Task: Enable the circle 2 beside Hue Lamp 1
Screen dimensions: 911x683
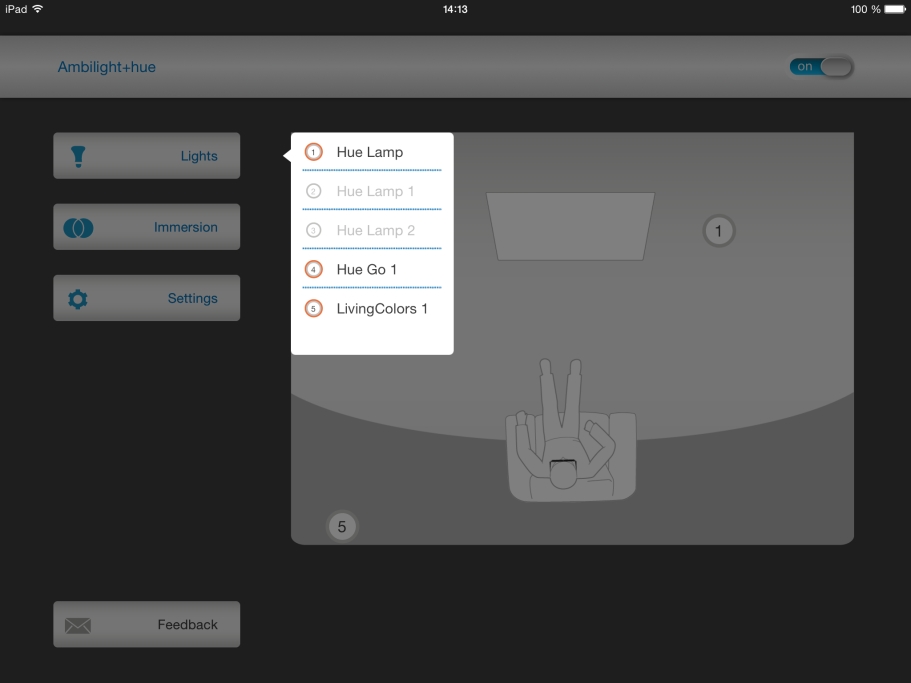Action: [x=314, y=191]
